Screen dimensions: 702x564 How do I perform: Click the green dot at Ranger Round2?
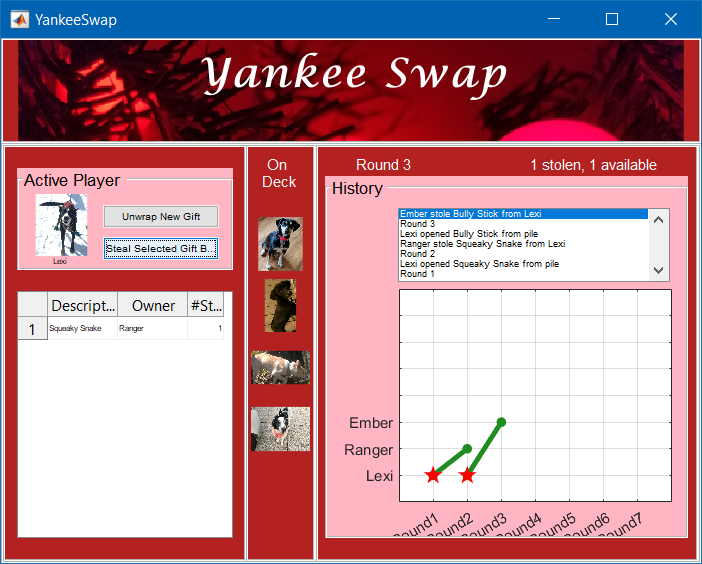[467, 449]
